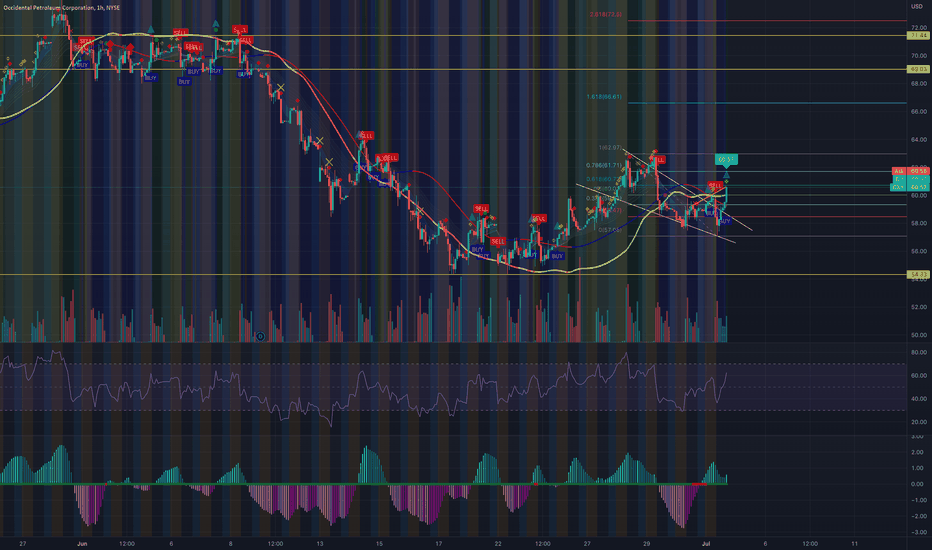Click the round event marker icon in volume pane
The height and width of the screenshot is (550, 932).
[x=260, y=337]
